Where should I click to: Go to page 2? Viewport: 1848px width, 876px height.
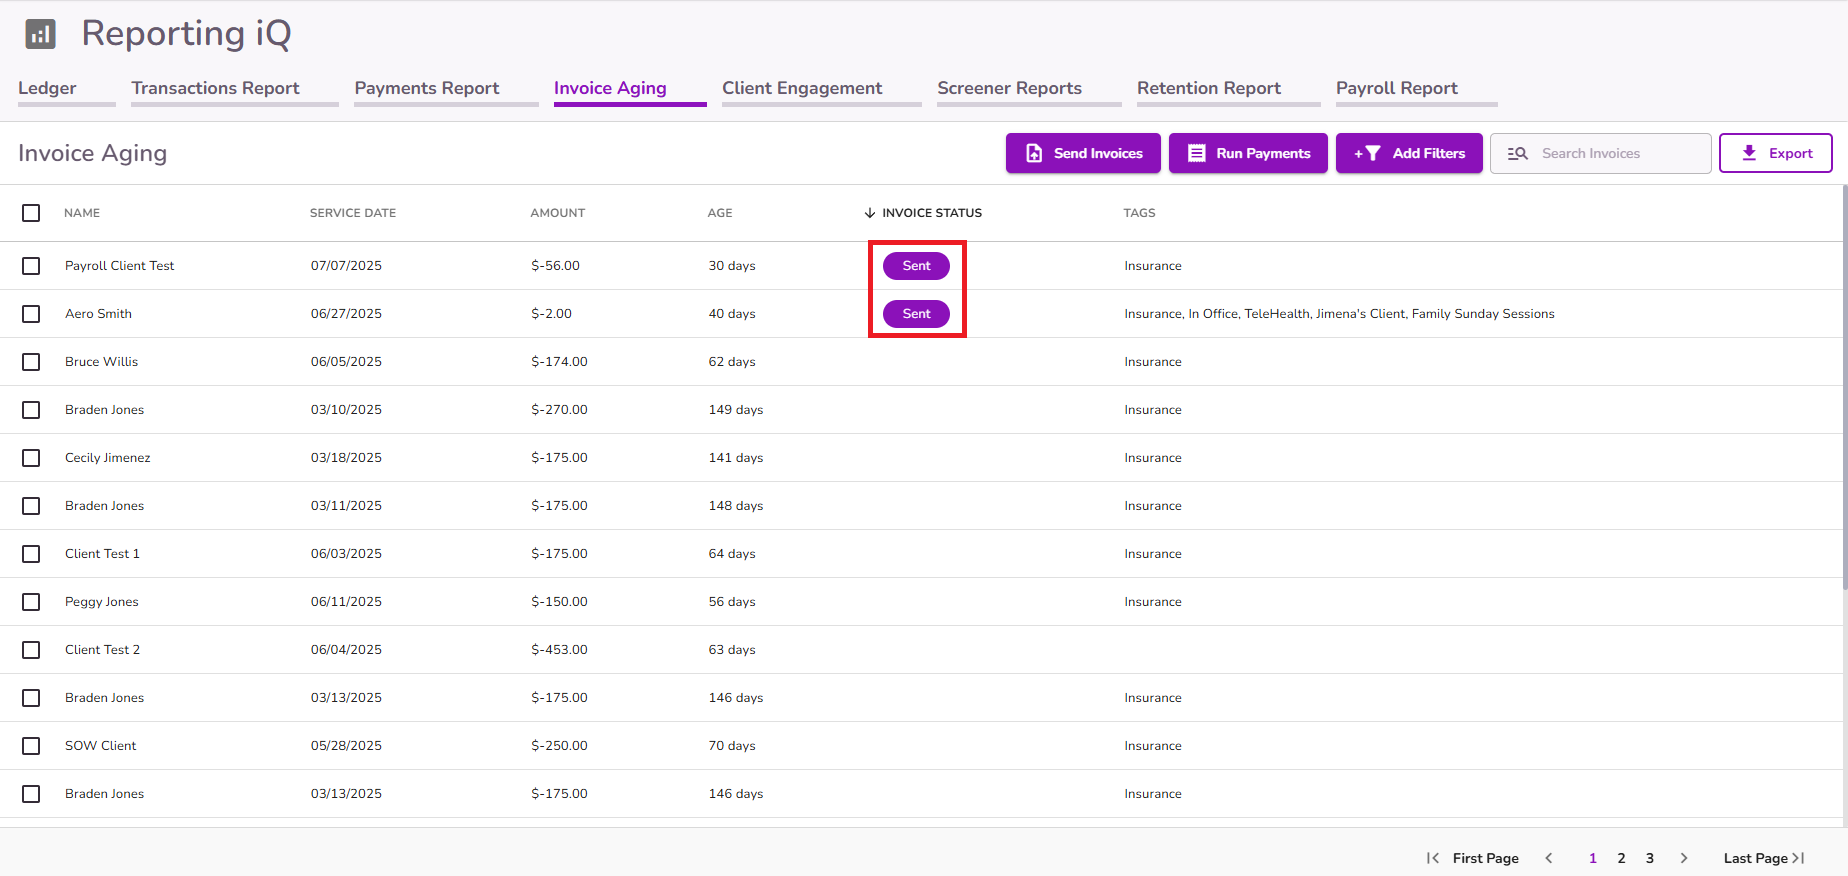1621,858
